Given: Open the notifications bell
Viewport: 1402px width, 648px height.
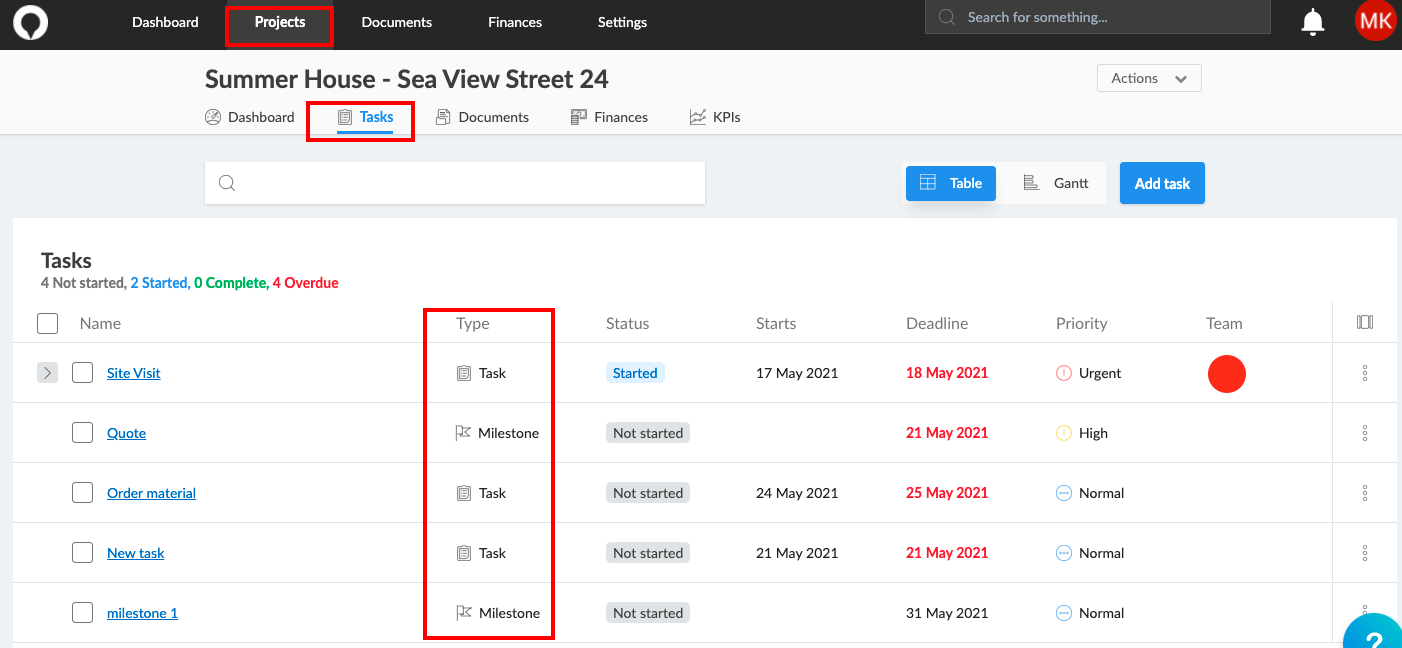Looking at the screenshot, I should click(x=1312, y=22).
